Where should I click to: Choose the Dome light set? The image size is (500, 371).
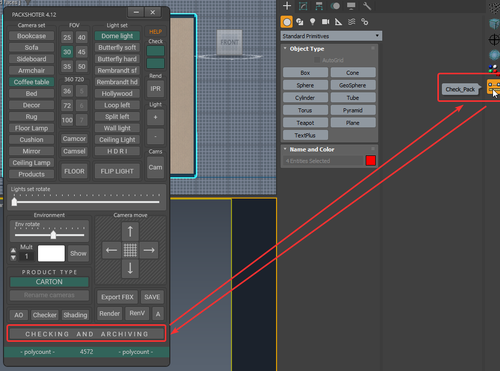(x=117, y=36)
